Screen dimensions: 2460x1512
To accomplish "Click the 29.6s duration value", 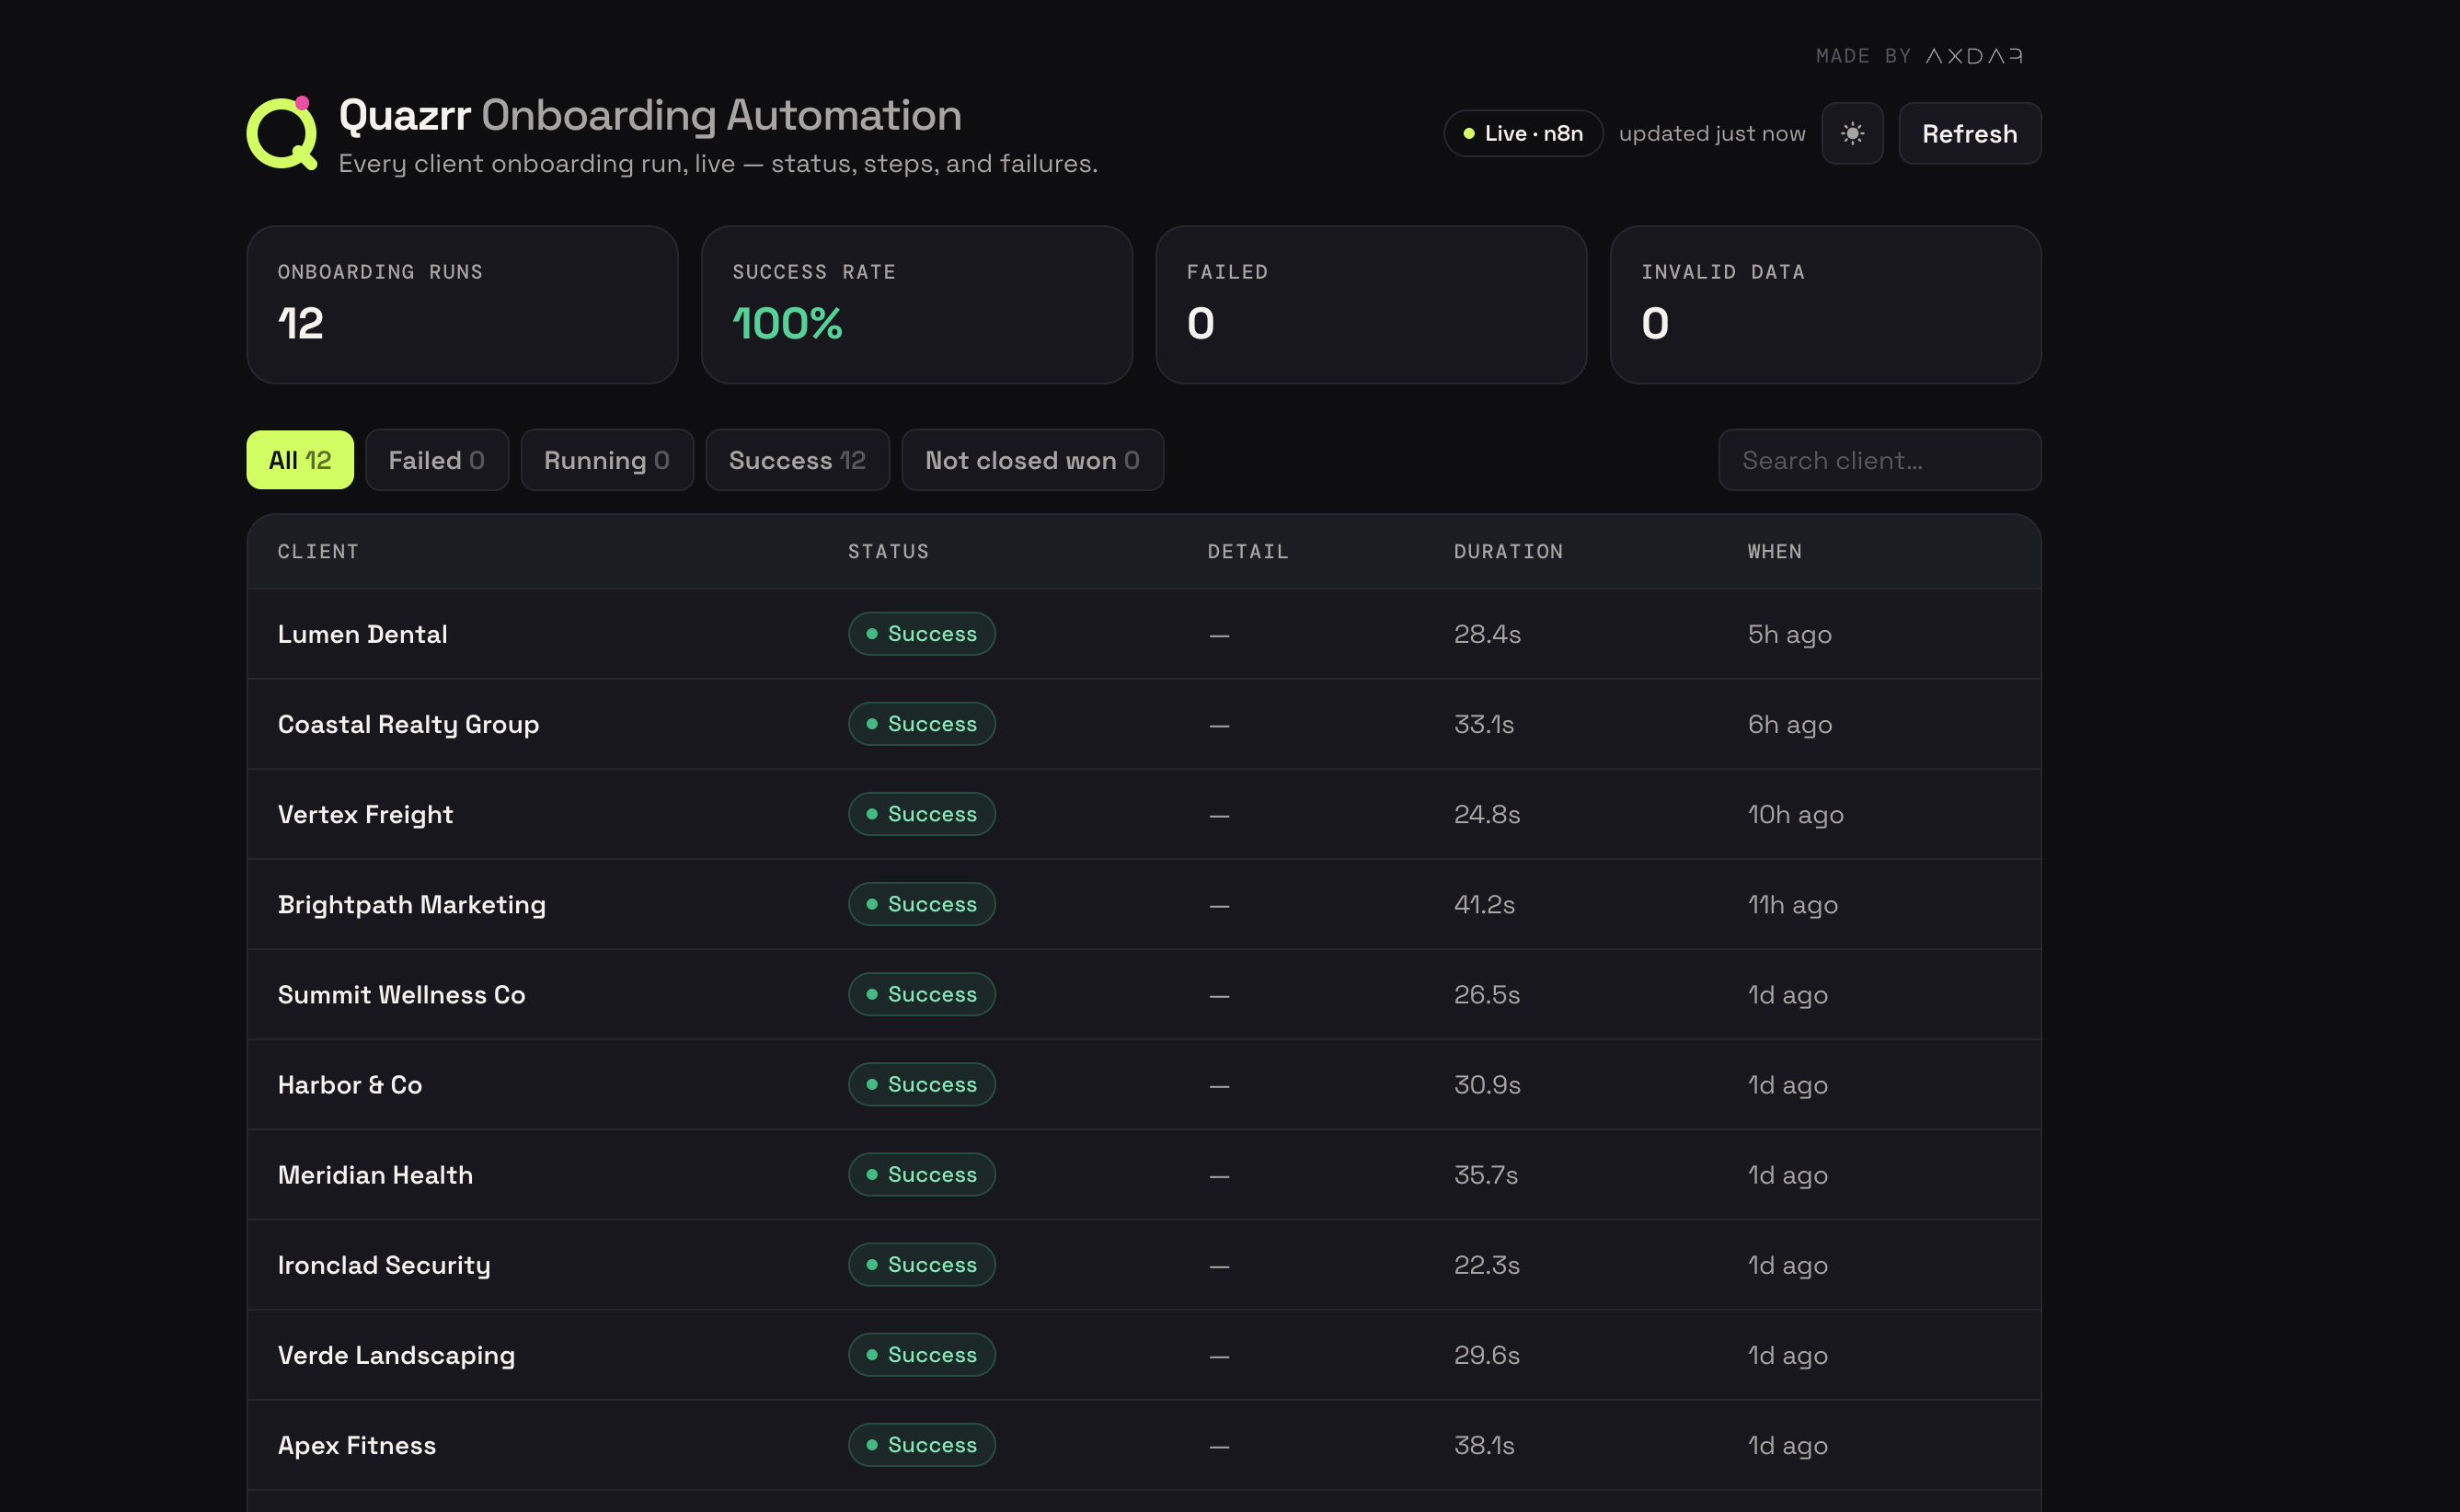I will [1487, 1355].
